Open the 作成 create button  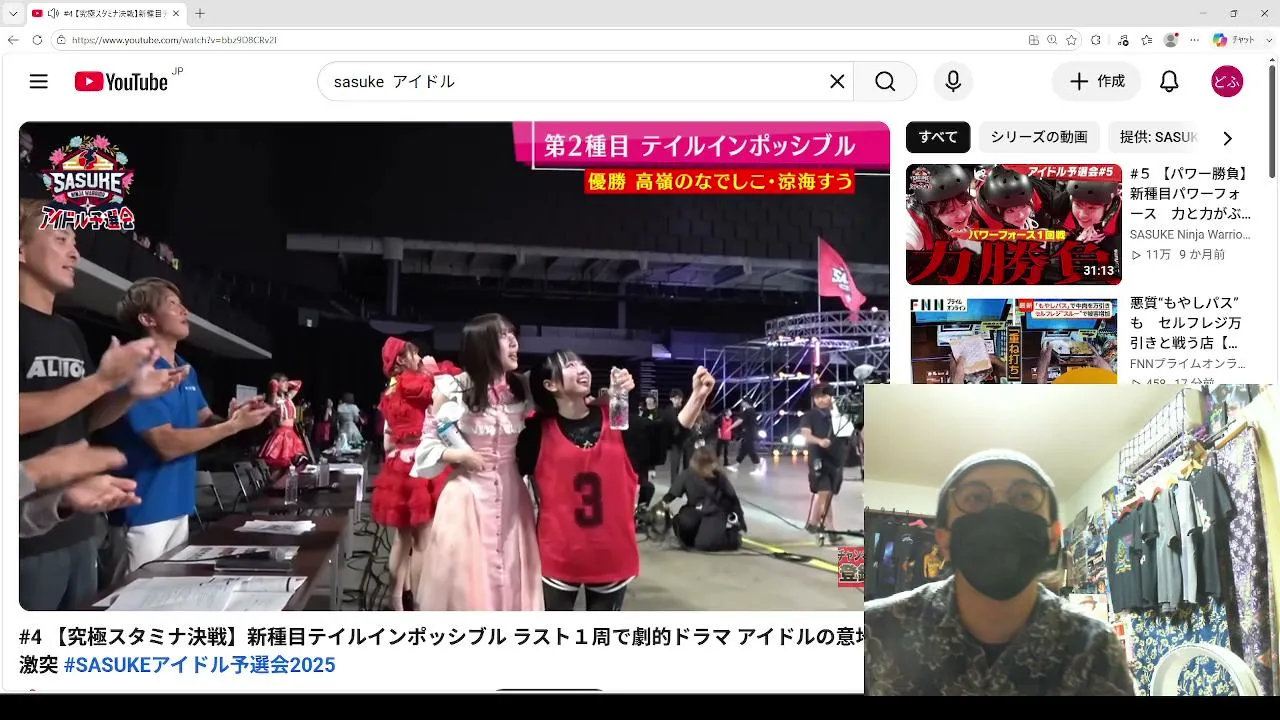(1097, 82)
